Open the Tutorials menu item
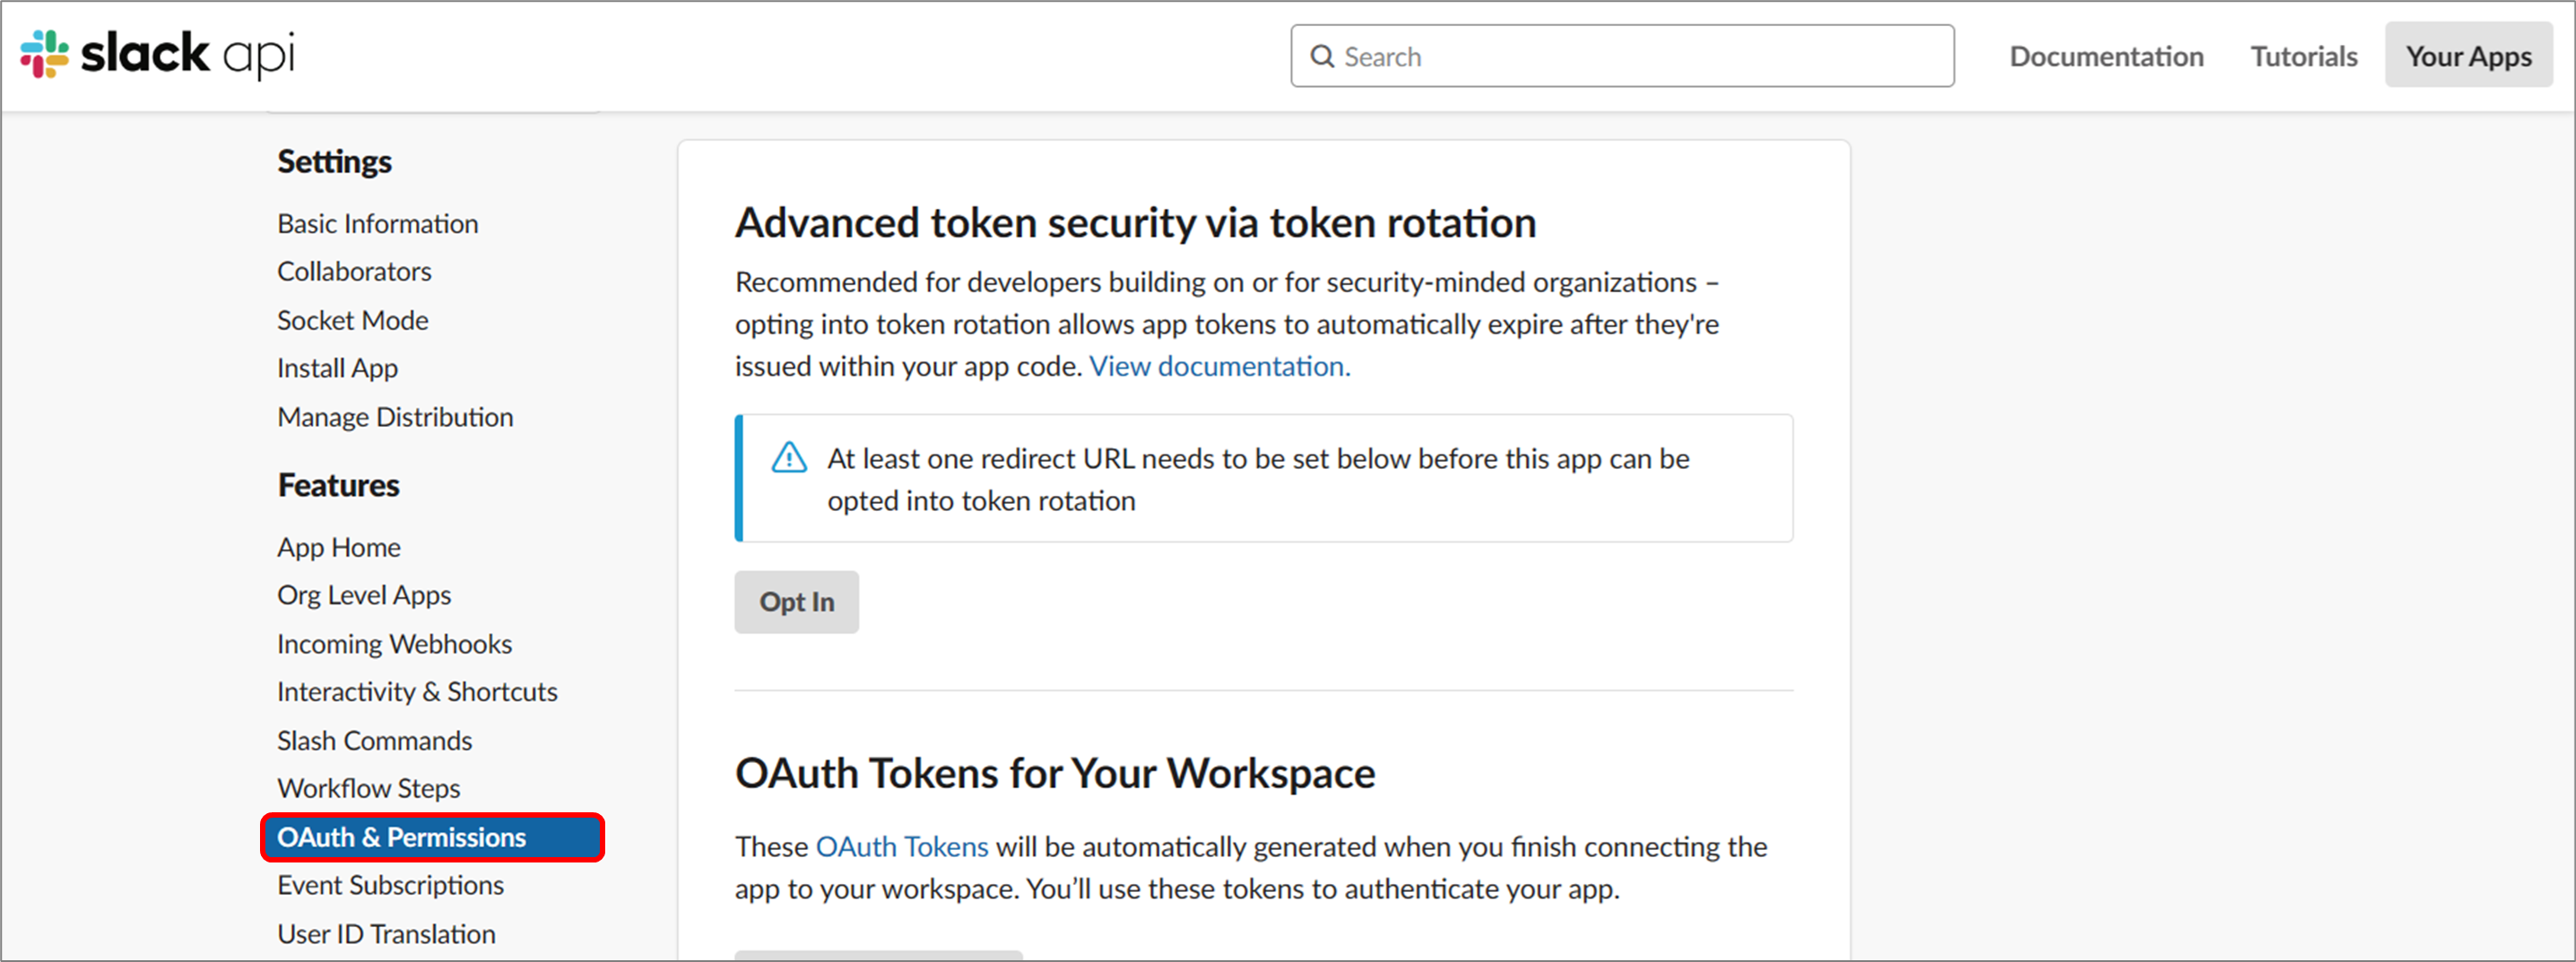The width and height of the screenshot is (2576, 962). pyautogui.click(x=2304, y=57)
